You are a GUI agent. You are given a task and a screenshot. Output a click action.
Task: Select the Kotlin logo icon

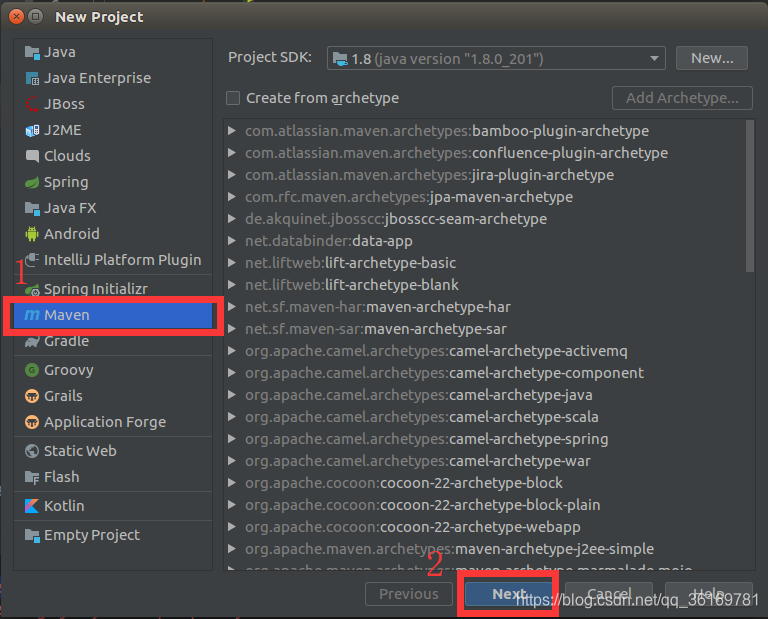point(32,506)
